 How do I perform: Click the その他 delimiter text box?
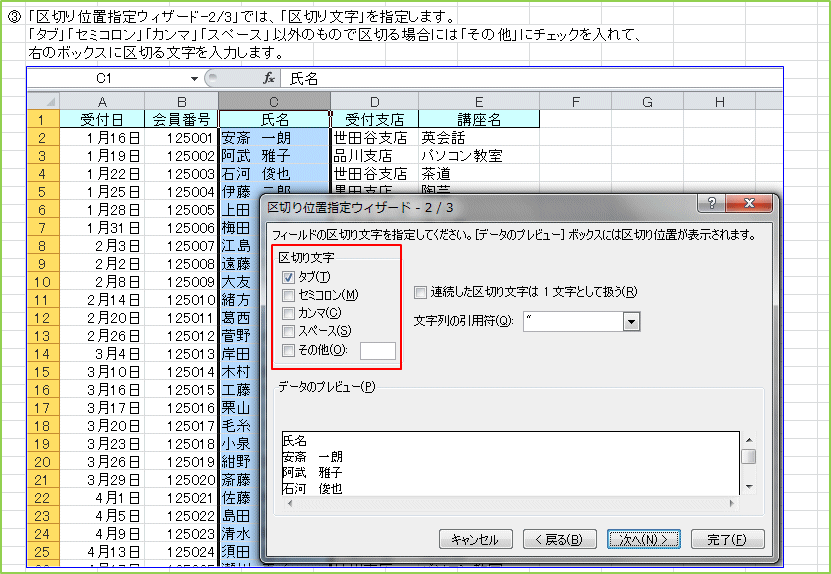coord(377,351)
